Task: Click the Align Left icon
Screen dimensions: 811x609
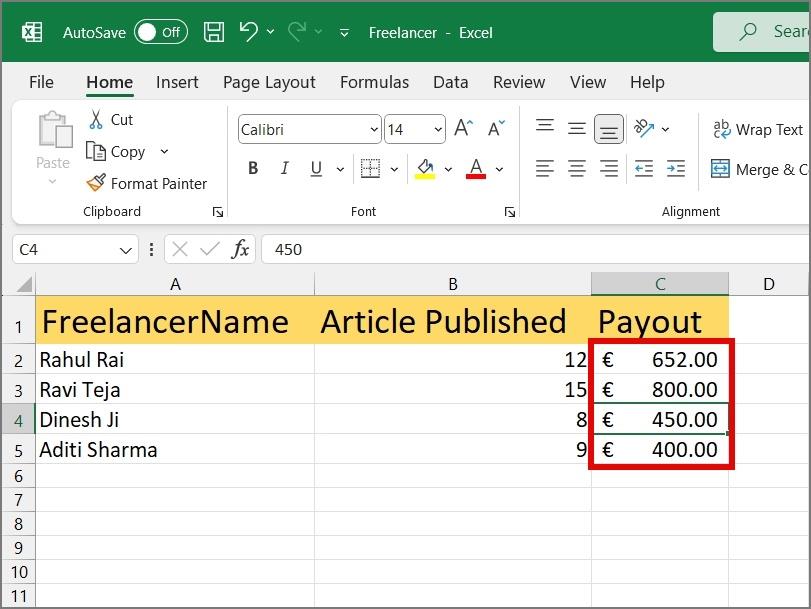Action: [545, 168]
